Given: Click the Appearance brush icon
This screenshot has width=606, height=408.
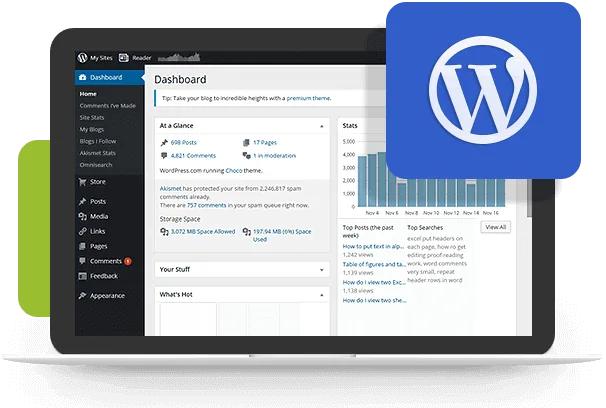Looking at the screenshot, I should (82, 296).
